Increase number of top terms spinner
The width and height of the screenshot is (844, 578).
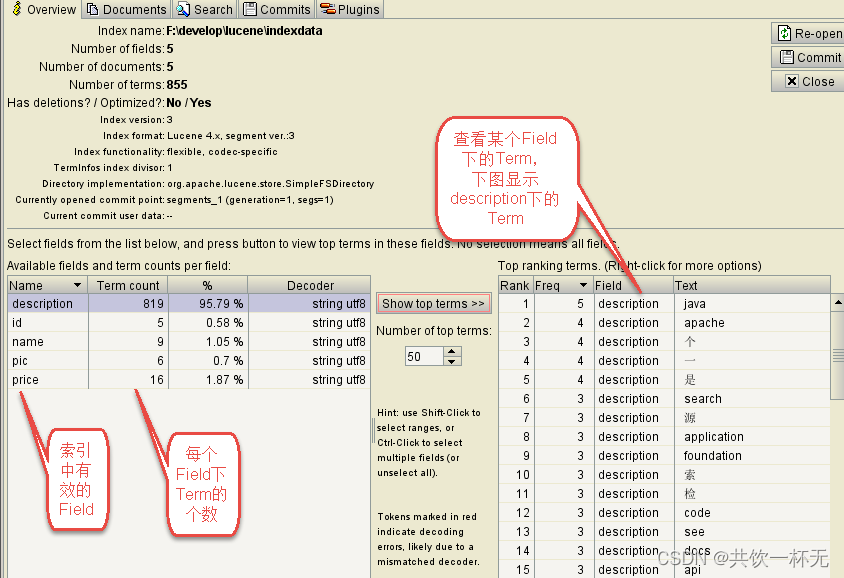(x=452, y=351)
